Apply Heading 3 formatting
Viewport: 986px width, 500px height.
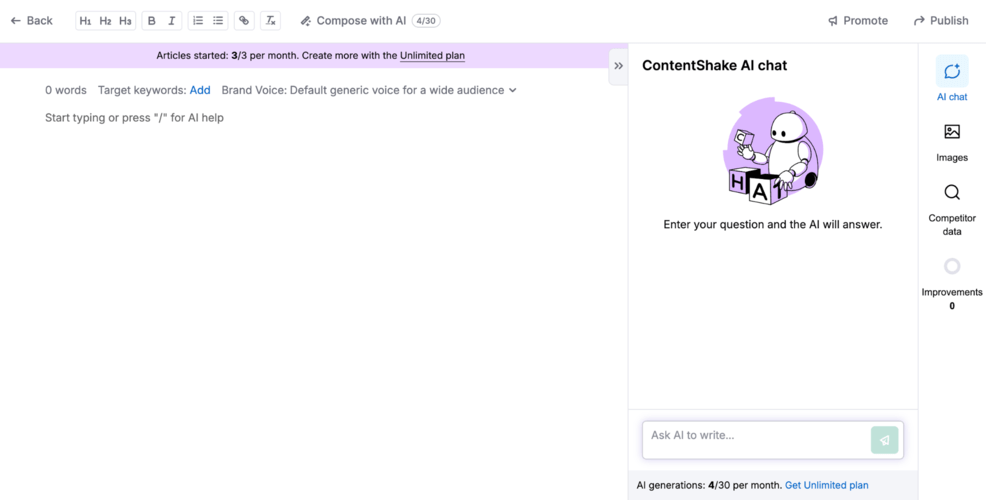tap(125, 20)
